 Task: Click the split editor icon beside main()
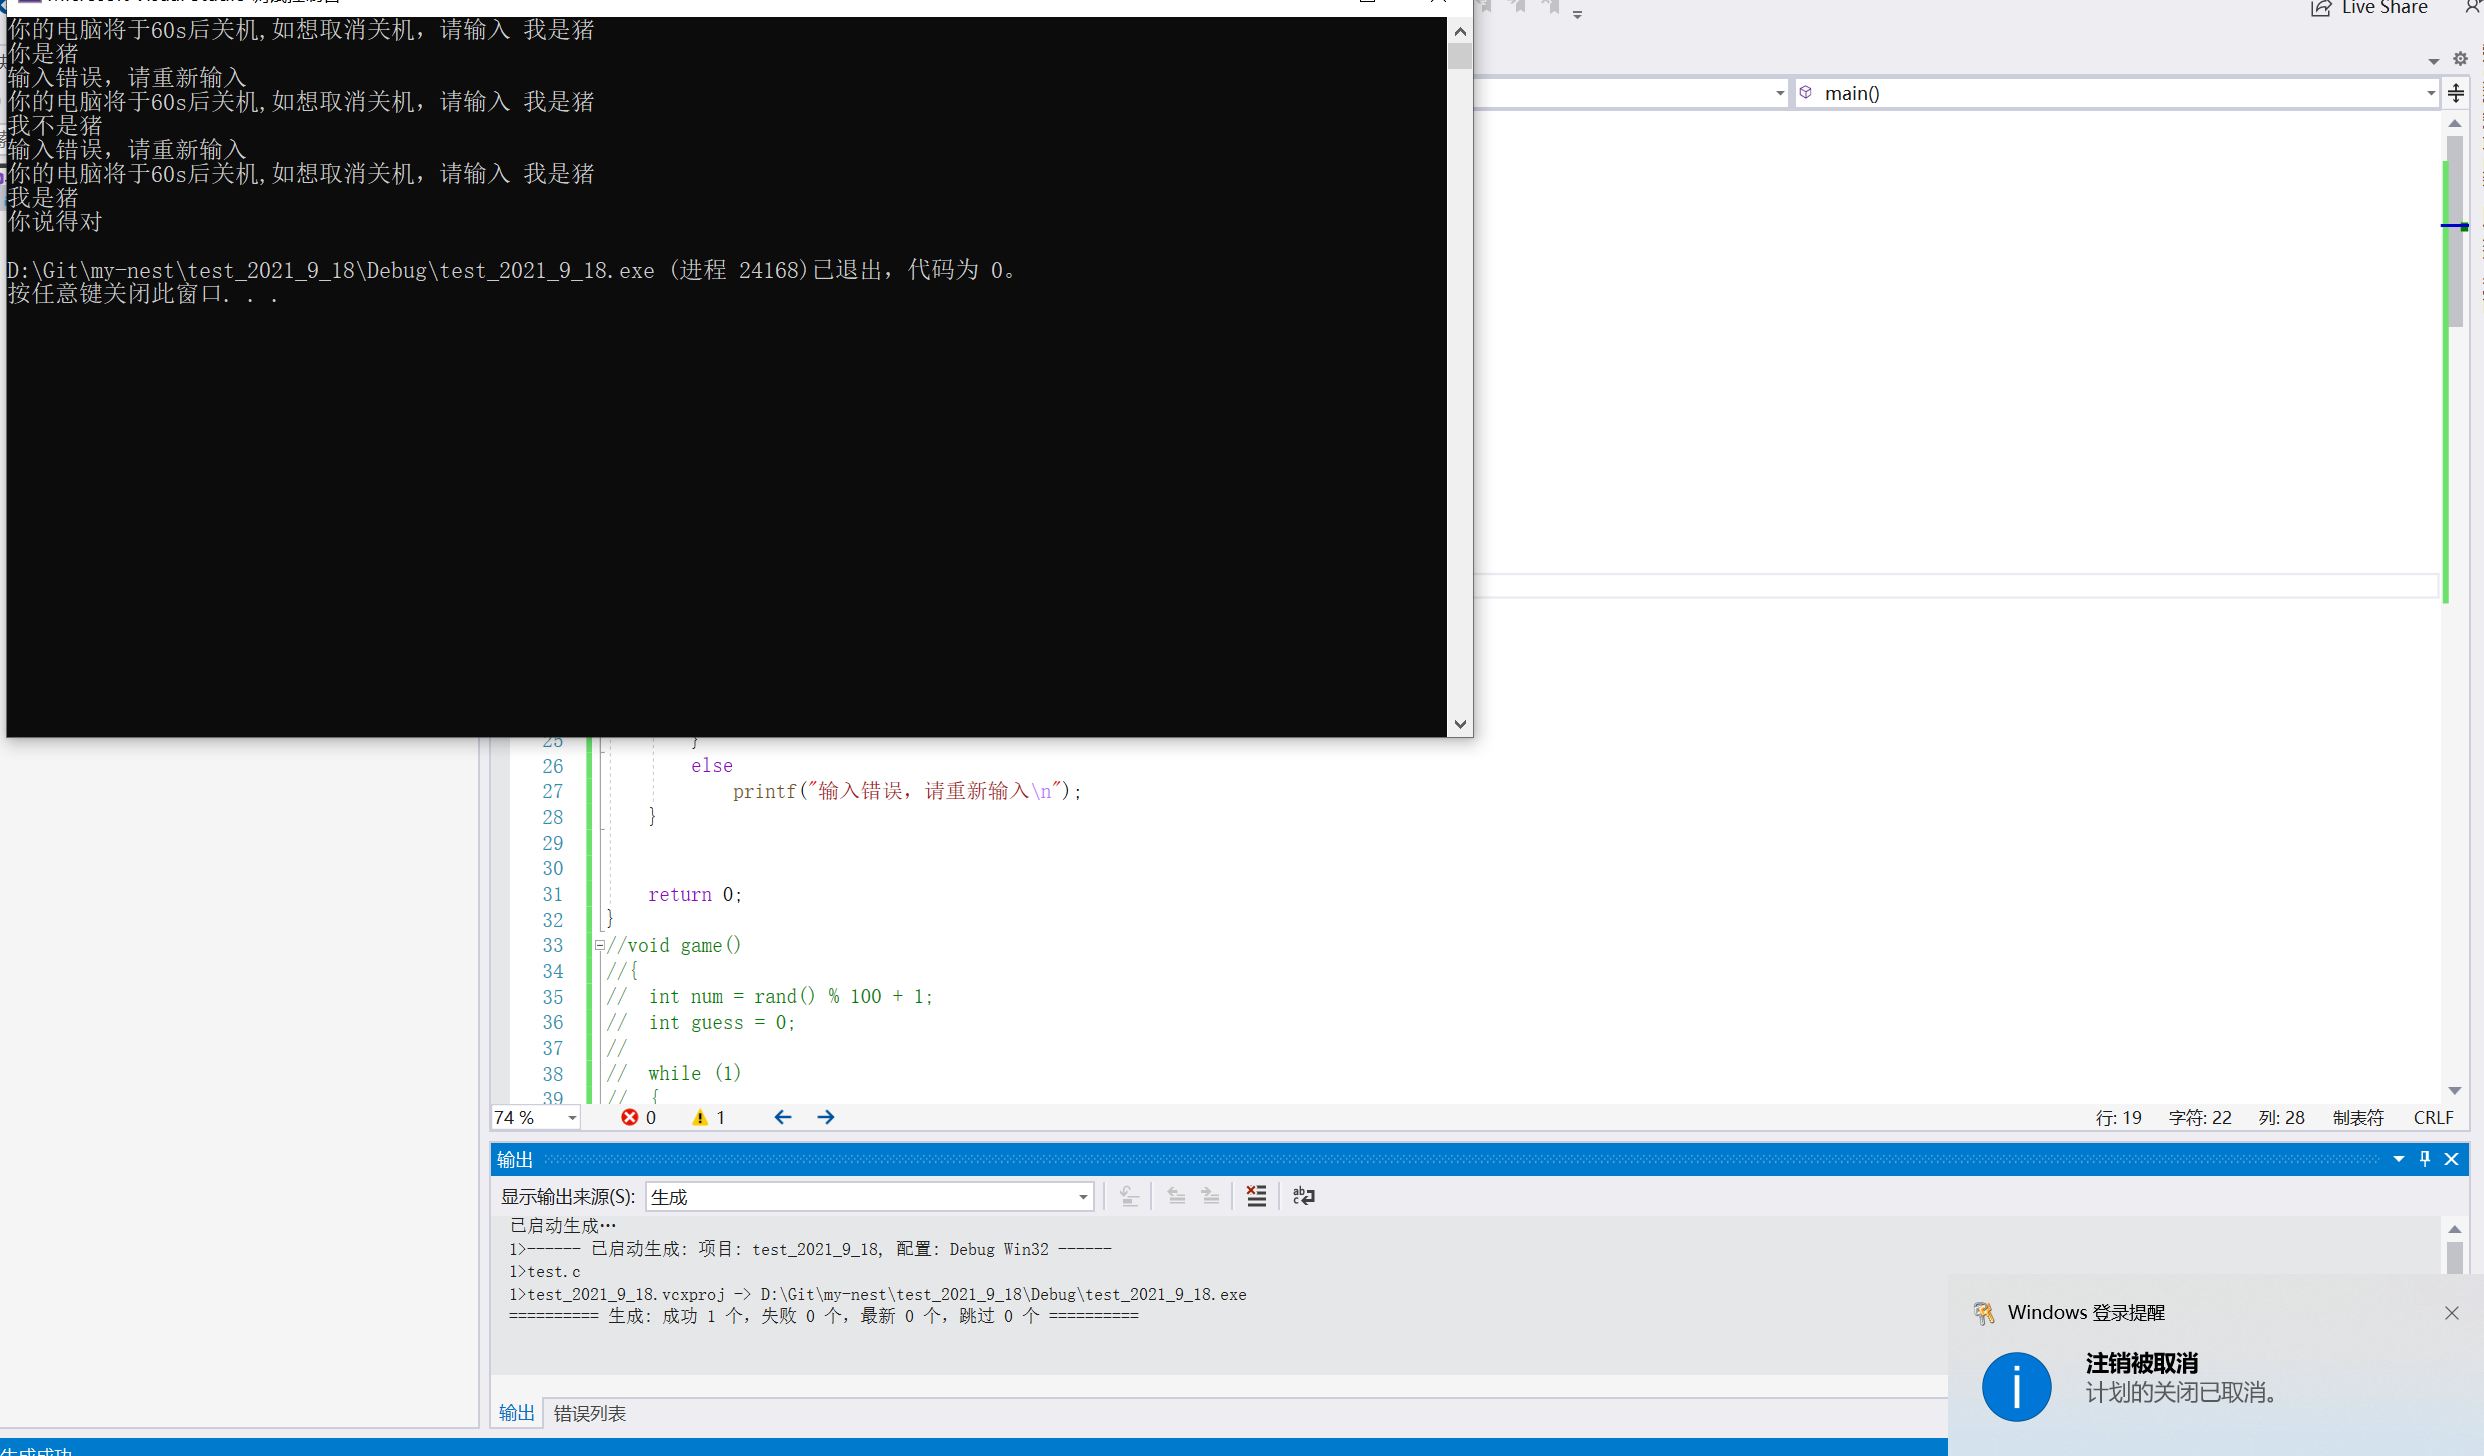click(x=2456, y=93)
